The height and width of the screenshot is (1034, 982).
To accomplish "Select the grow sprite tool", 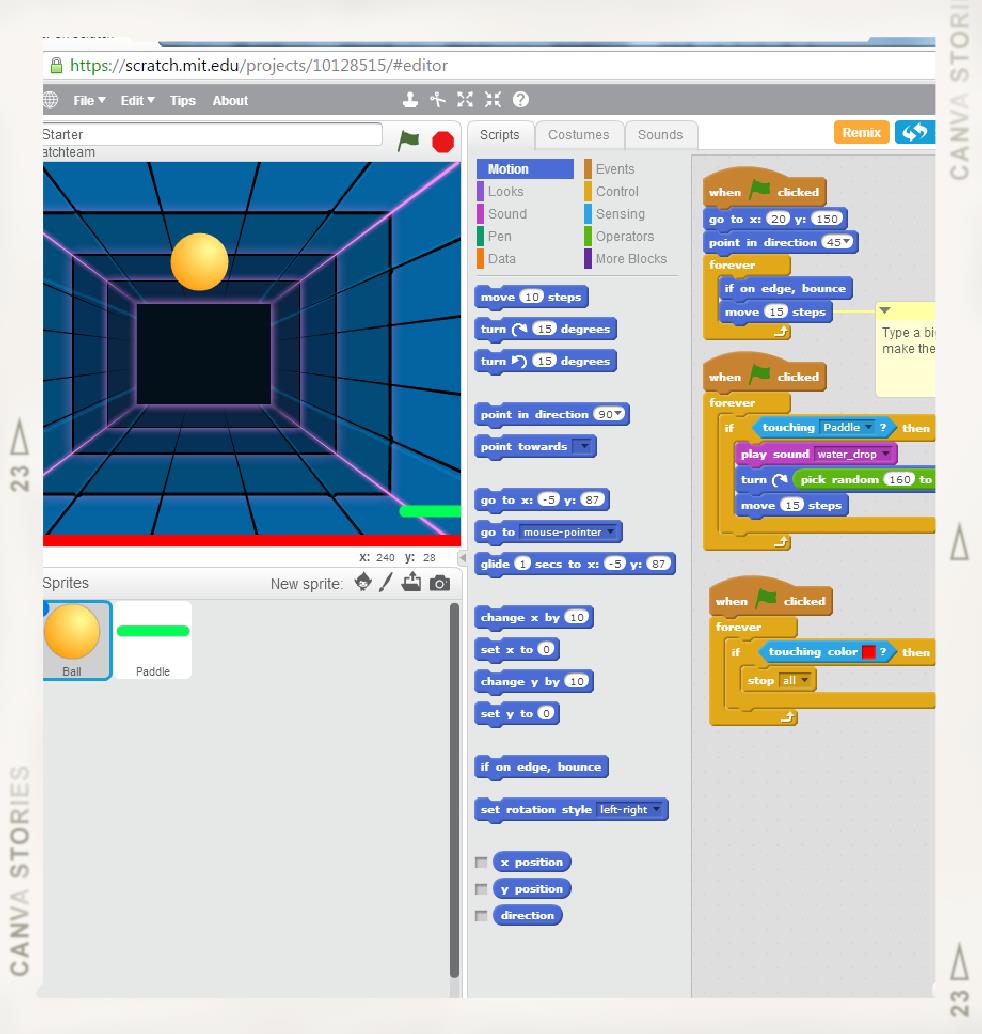I will click(x=464, y=100).
